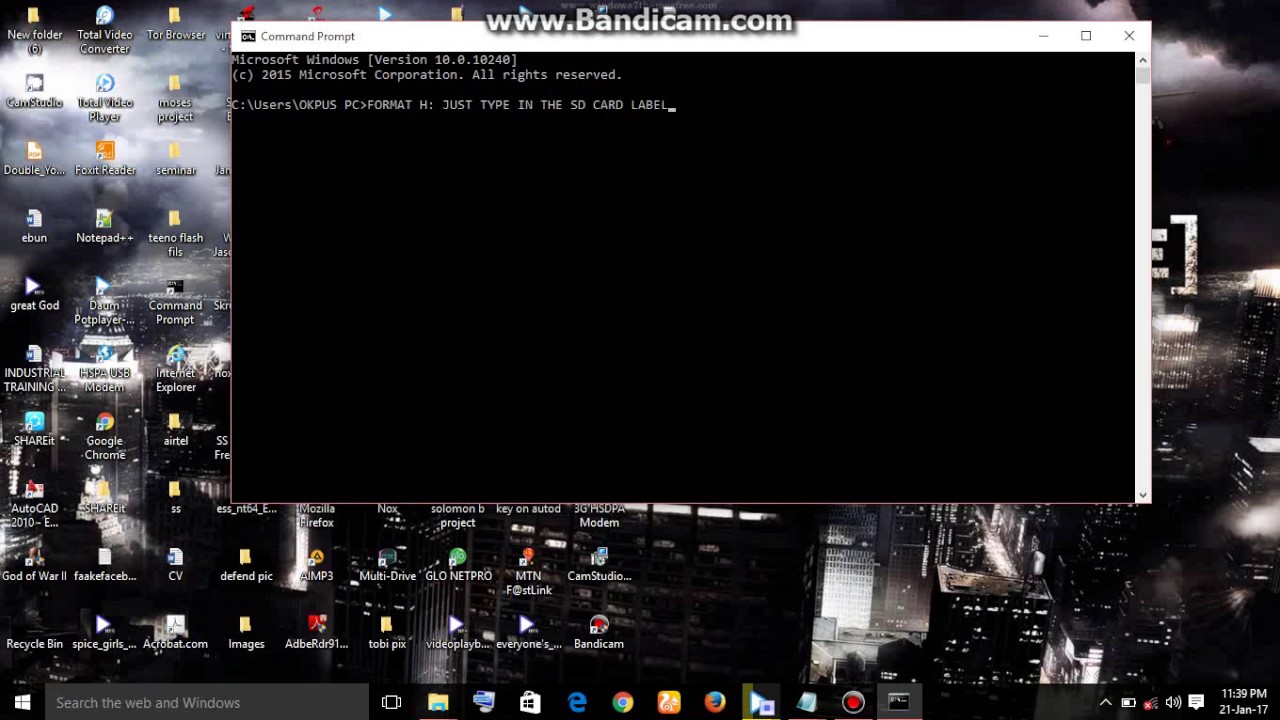Select the 'ss' desktop folder

pyautogui.click(x=175, y=498)
